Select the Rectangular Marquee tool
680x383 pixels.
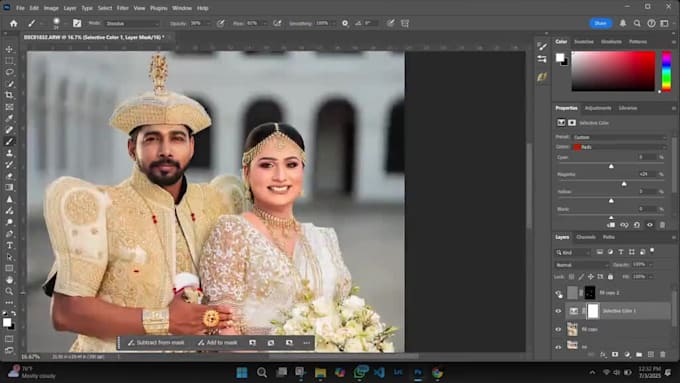[x=9, y=61]
